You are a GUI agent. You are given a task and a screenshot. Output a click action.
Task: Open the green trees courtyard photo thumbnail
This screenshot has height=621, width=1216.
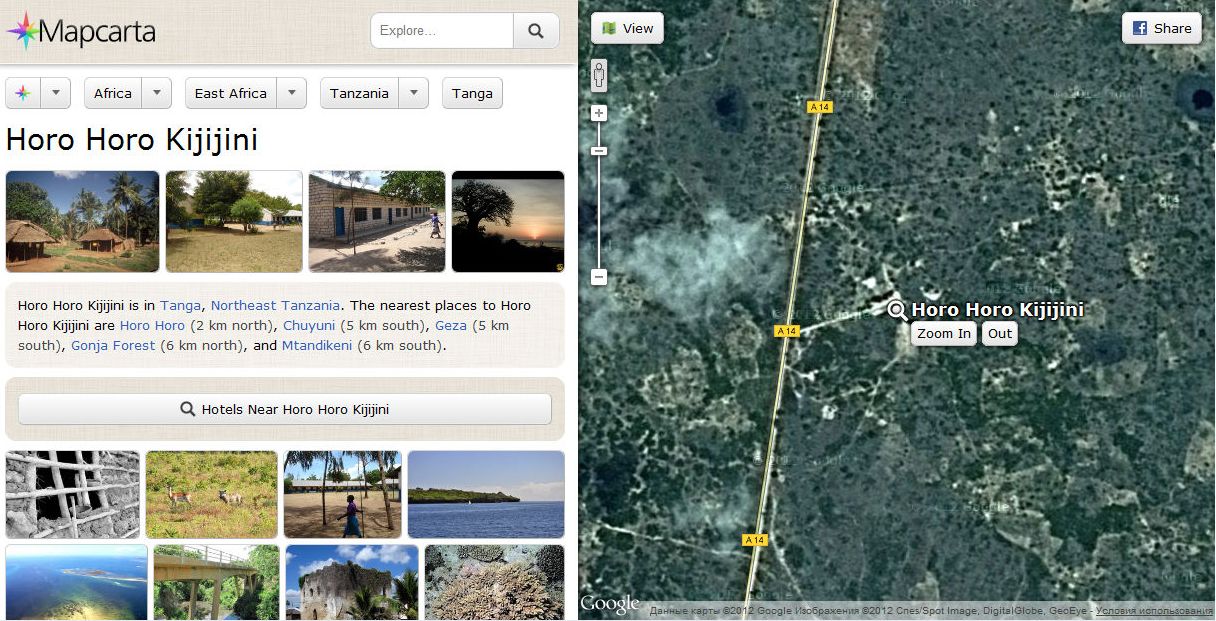pos(234,221)
